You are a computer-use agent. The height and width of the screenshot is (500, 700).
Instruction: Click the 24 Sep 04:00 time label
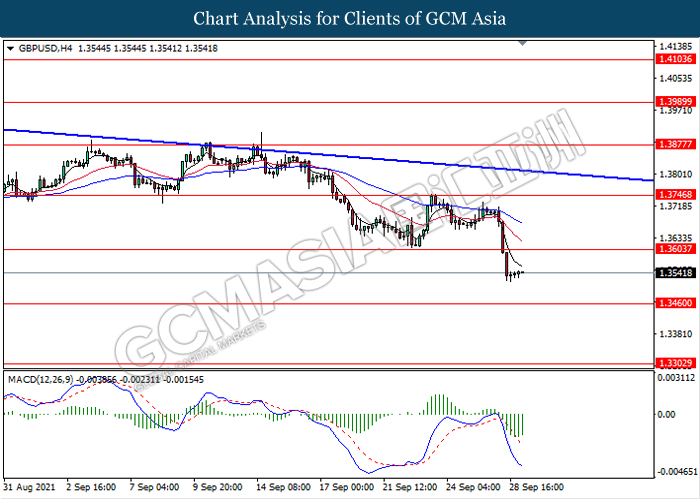473,487
